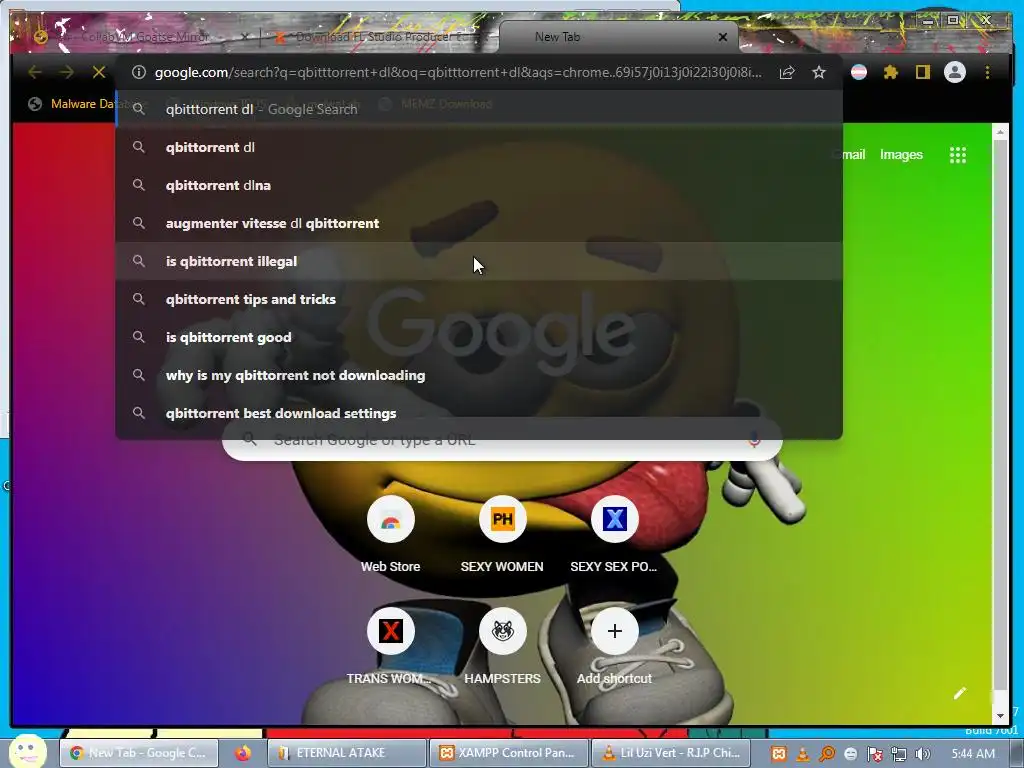Switch to New Tab - Google Chrome taskbar button
The height and width of the screenshot is (768, 1024).
[138, 753]
